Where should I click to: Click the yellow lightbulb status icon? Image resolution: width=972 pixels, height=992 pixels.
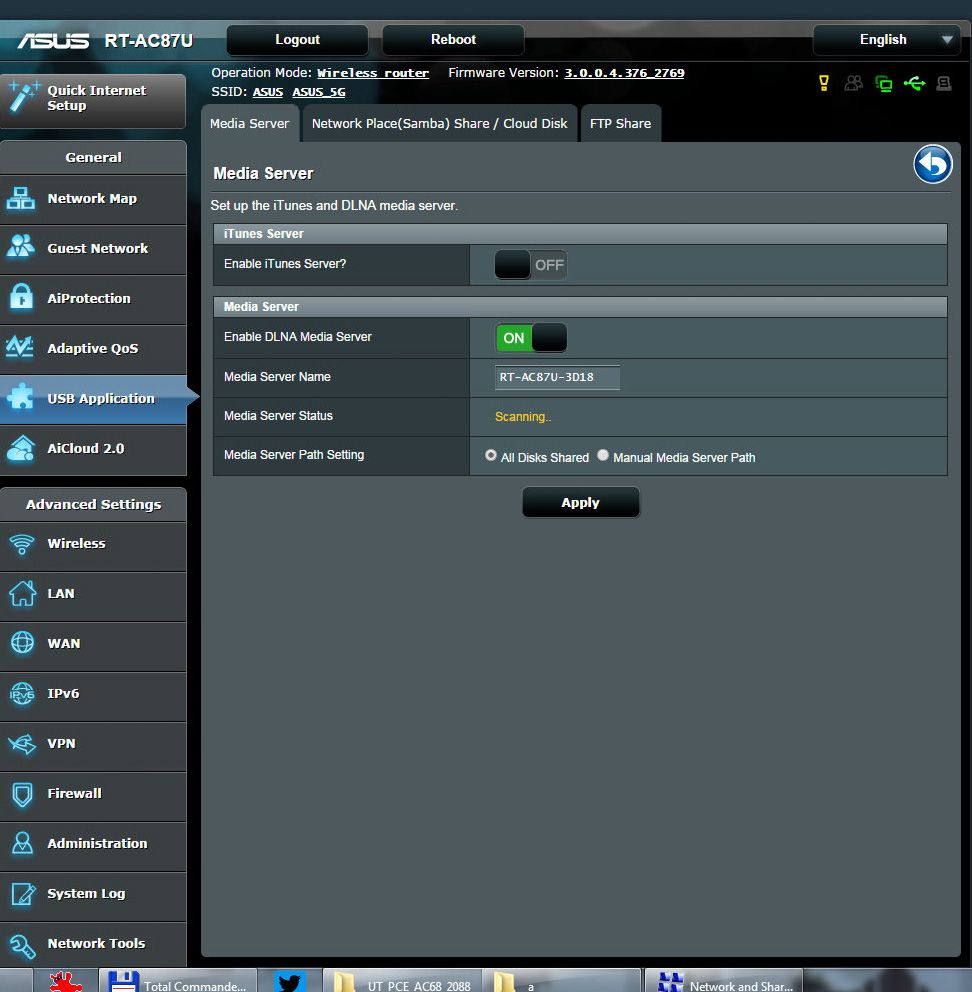tap(824, 84)
